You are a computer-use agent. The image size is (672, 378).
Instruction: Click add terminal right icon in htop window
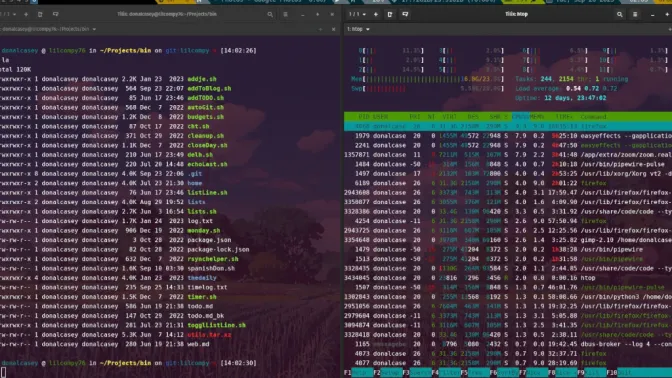[390, 14]
